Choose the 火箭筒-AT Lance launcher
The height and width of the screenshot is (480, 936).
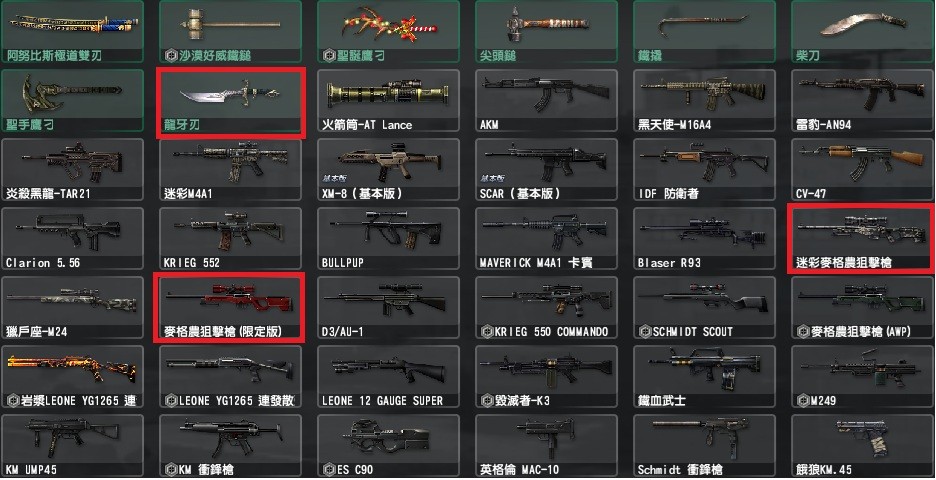click(x=388, y=100)
